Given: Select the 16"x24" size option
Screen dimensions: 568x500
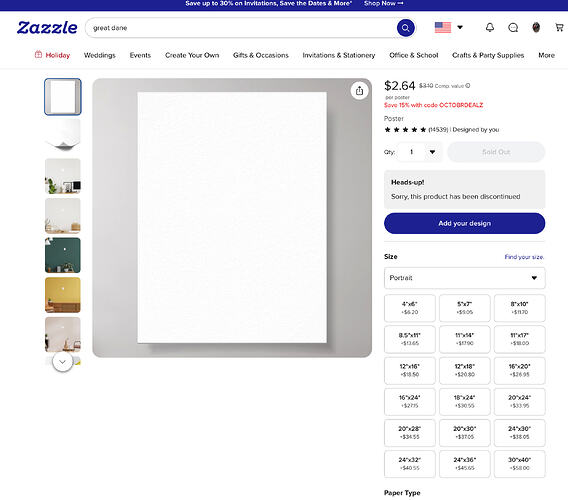Looking at the screenshot, I should [409, 401].
